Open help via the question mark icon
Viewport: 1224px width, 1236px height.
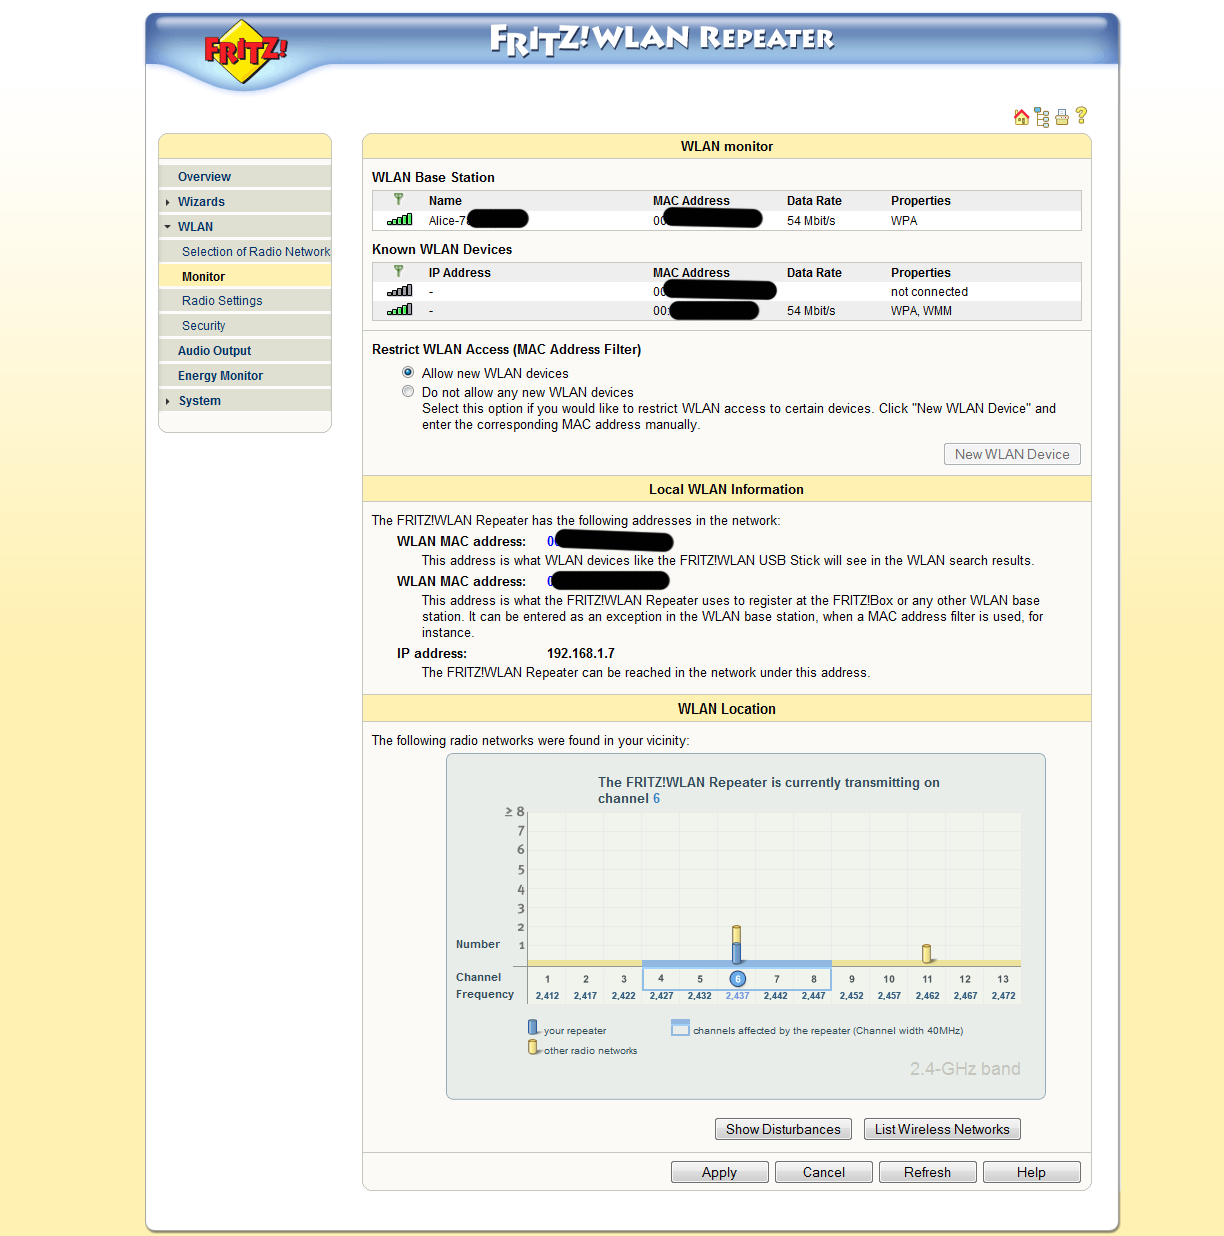(x=1081, y=116)
